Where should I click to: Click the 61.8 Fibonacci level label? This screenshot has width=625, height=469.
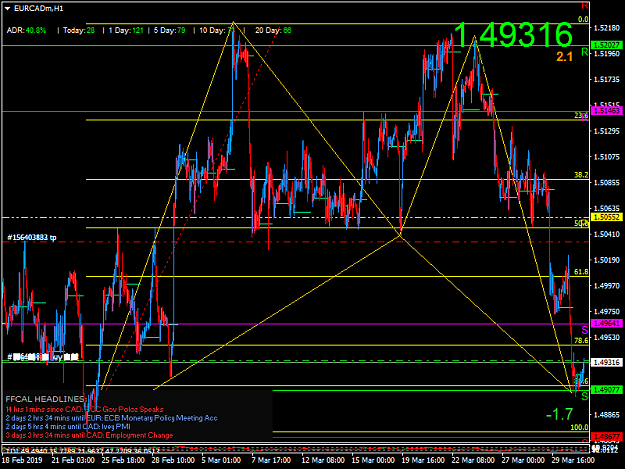click(581, 272)
